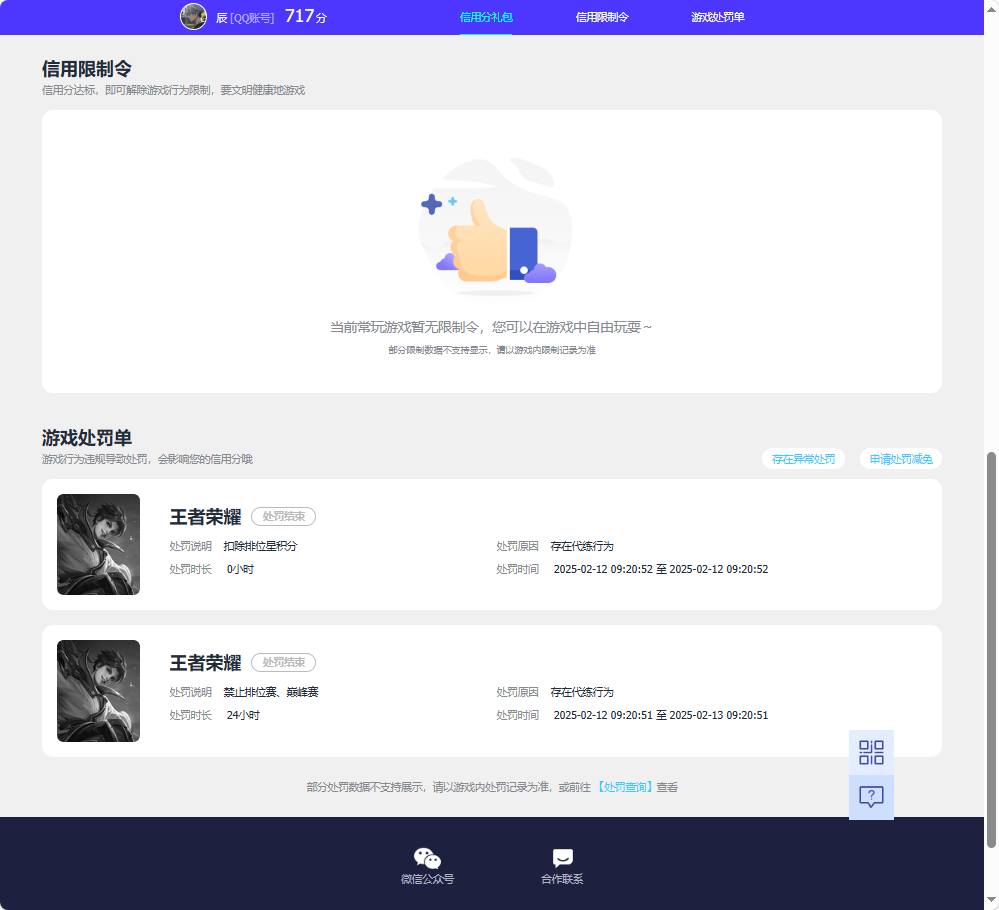Open the 【处罚查询】 link
The width and height of the screenshot is (999, 910).
click(x=624, y=787)
